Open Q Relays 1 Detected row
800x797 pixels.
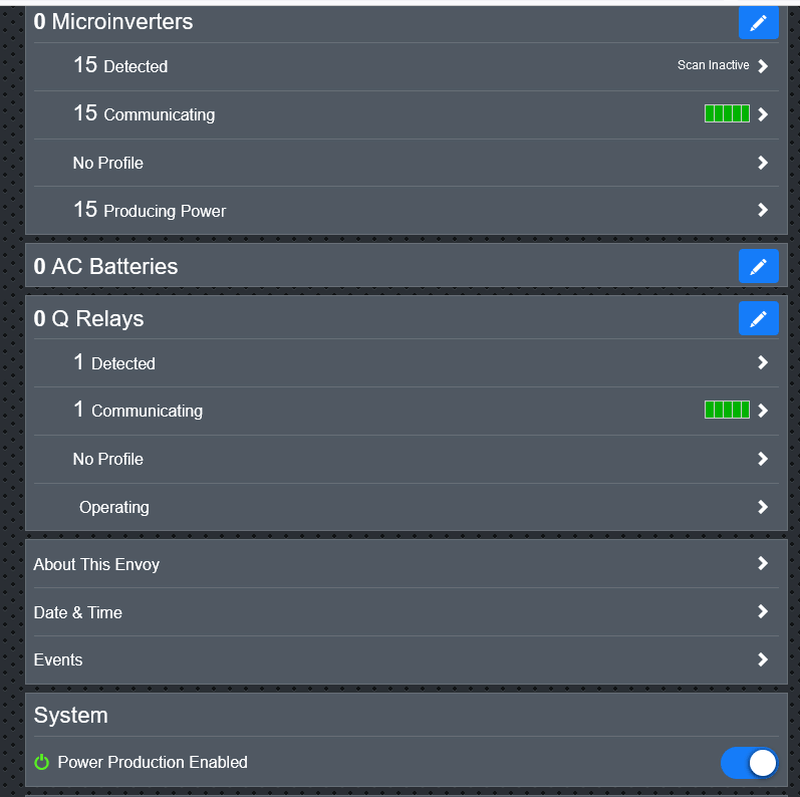[x=114, y=363]
